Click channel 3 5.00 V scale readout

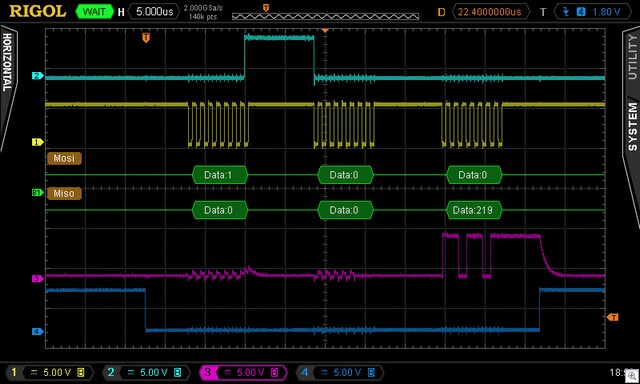click(x=251, y=373)
